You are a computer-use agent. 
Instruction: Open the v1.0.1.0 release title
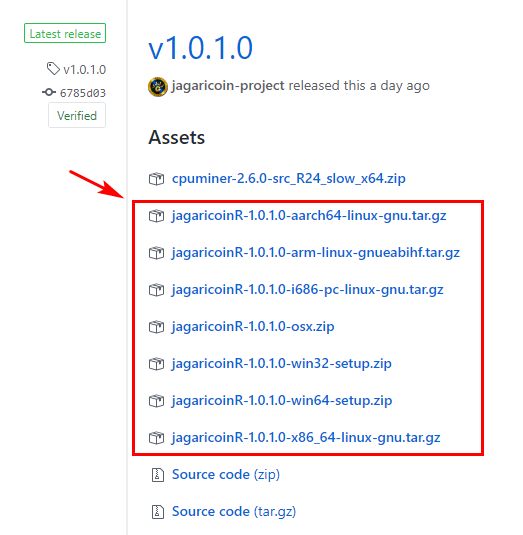point(201,48)
